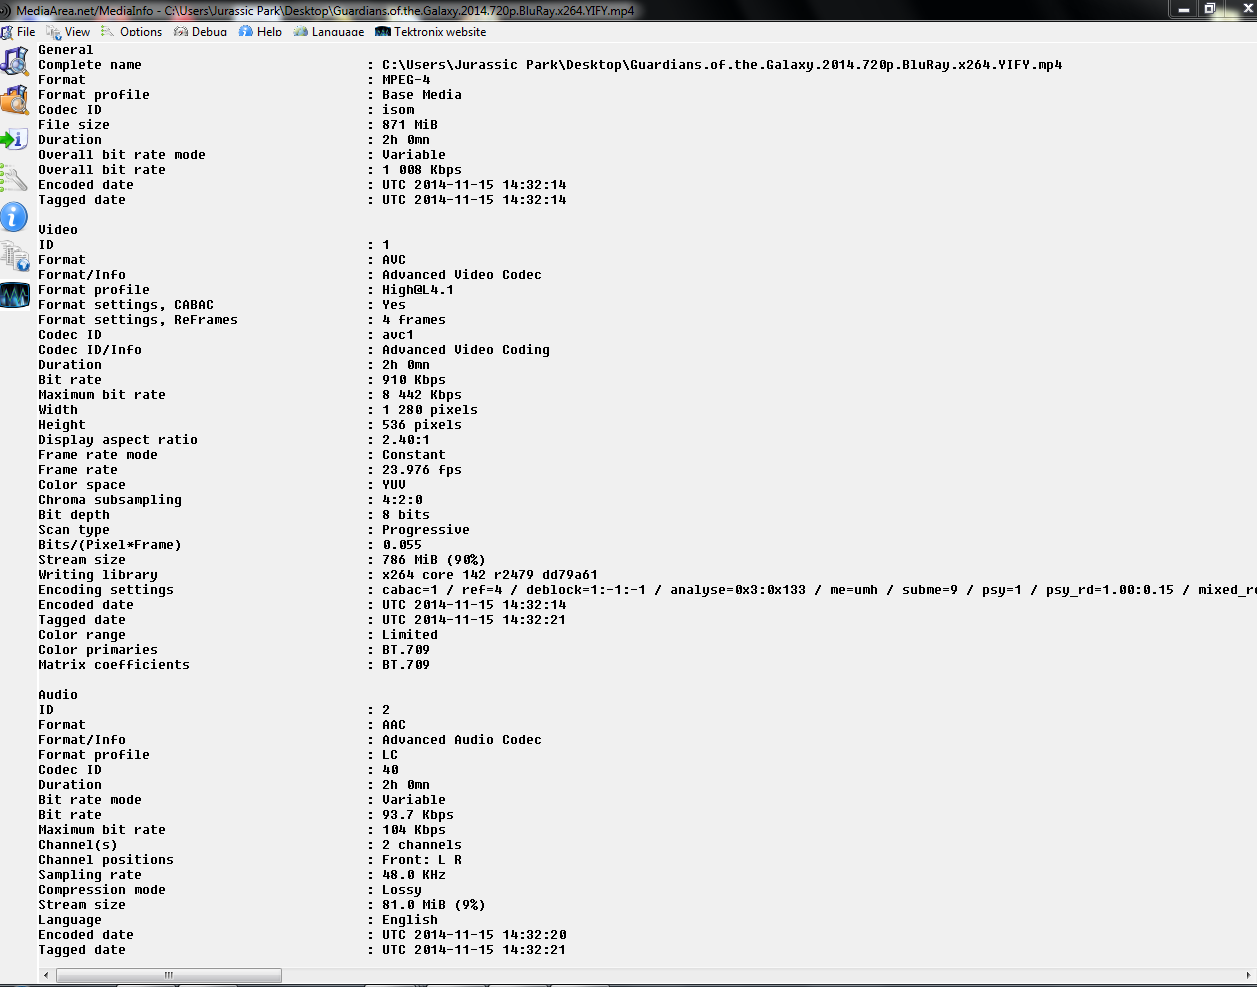Click the 'Overall bit rate mode' label
This screenshot has width=1257, height=987.
point(122,155)
